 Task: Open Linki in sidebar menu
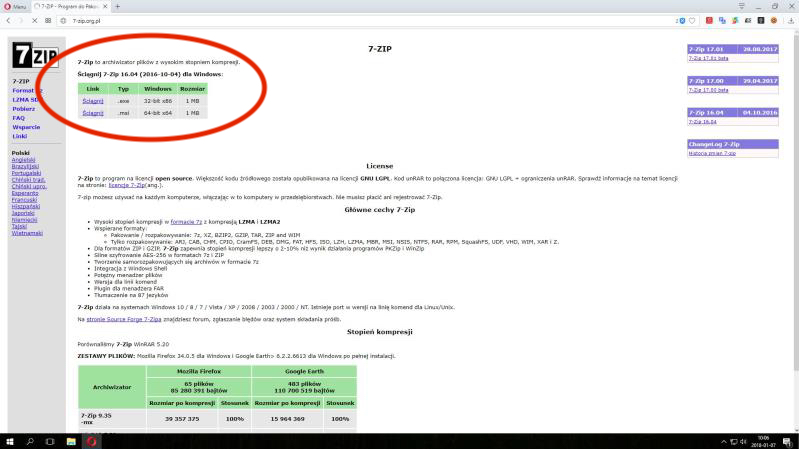19,137
